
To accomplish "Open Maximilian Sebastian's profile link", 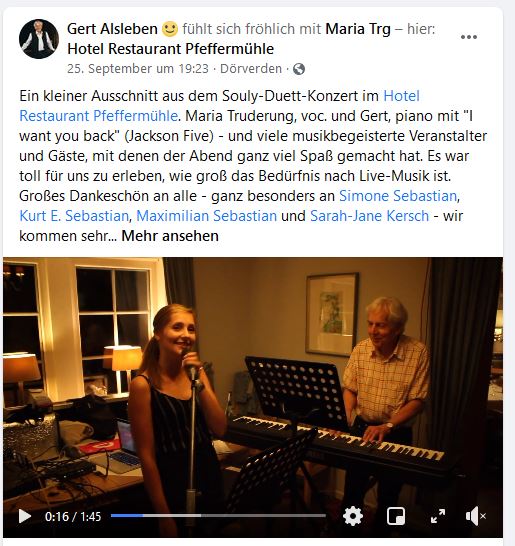I will point(206,216).
